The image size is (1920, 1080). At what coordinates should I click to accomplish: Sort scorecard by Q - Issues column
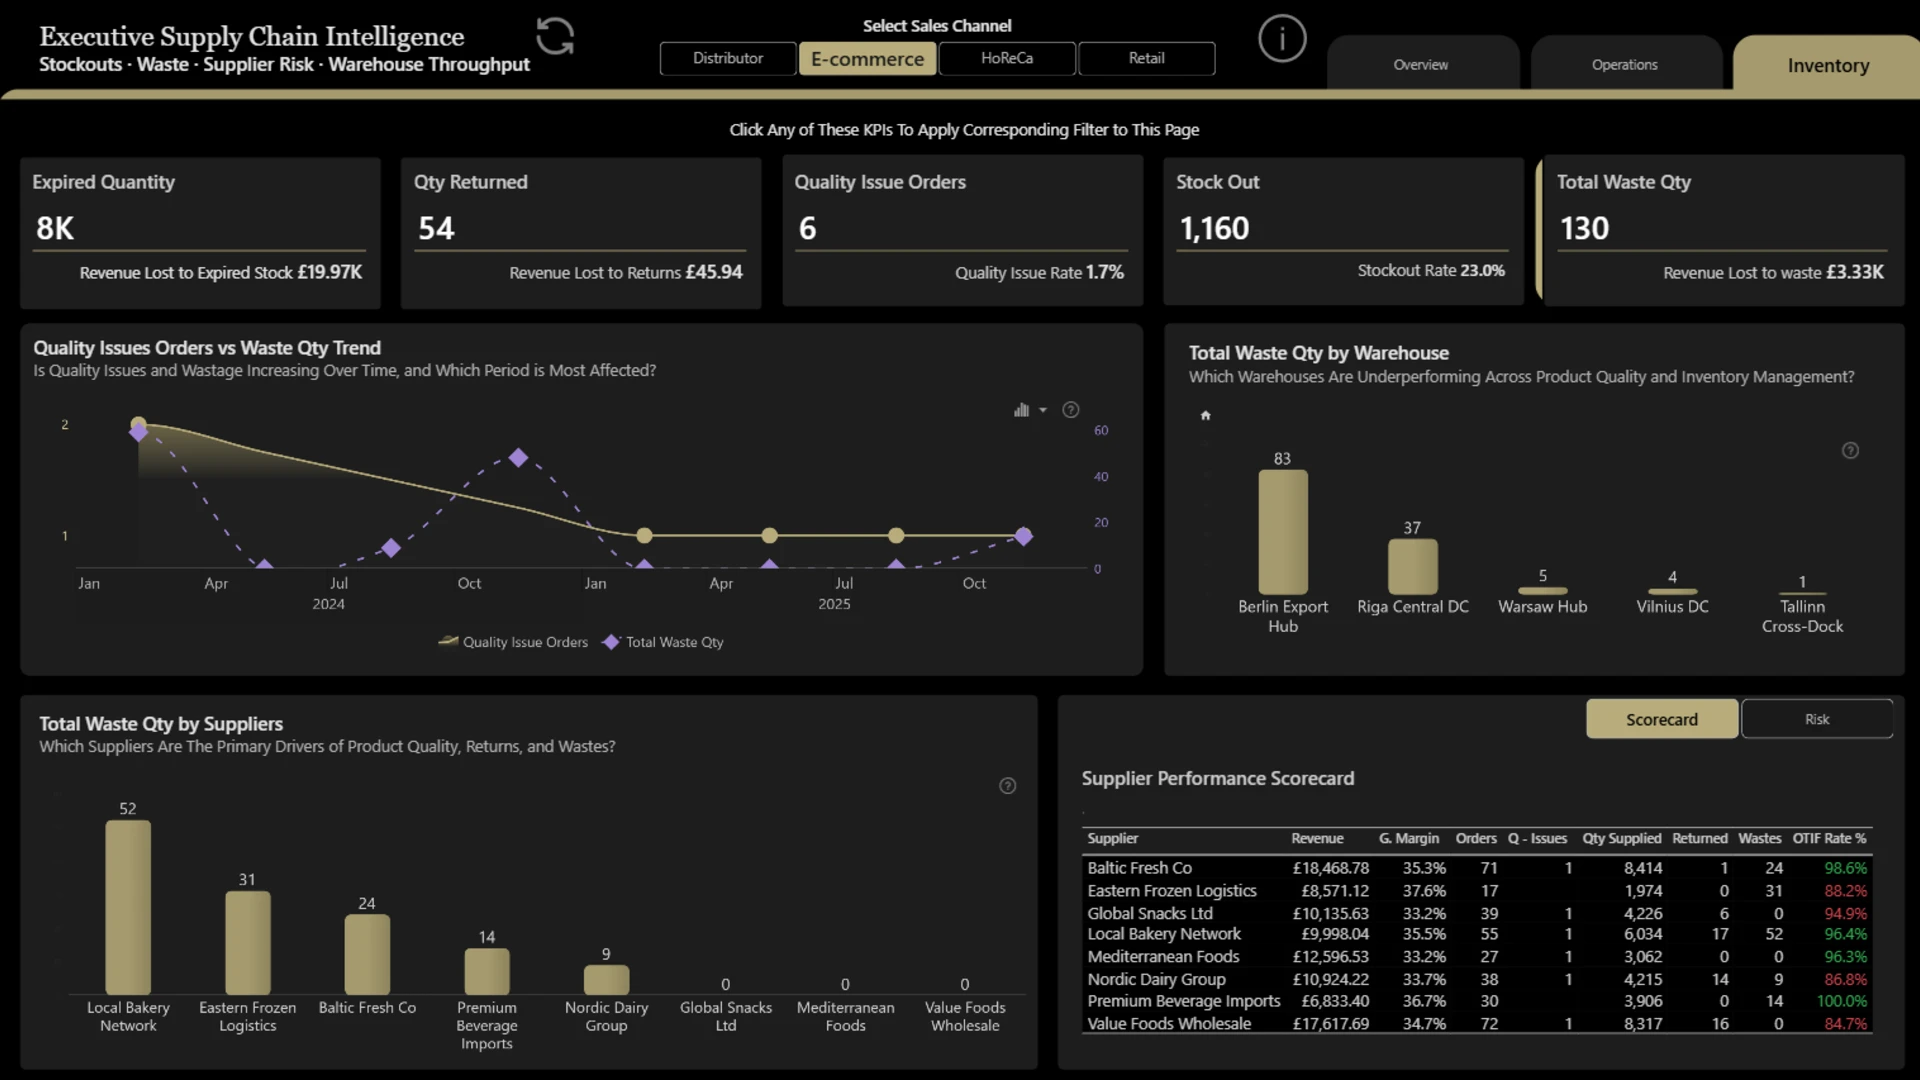[x=1537, y=839]
